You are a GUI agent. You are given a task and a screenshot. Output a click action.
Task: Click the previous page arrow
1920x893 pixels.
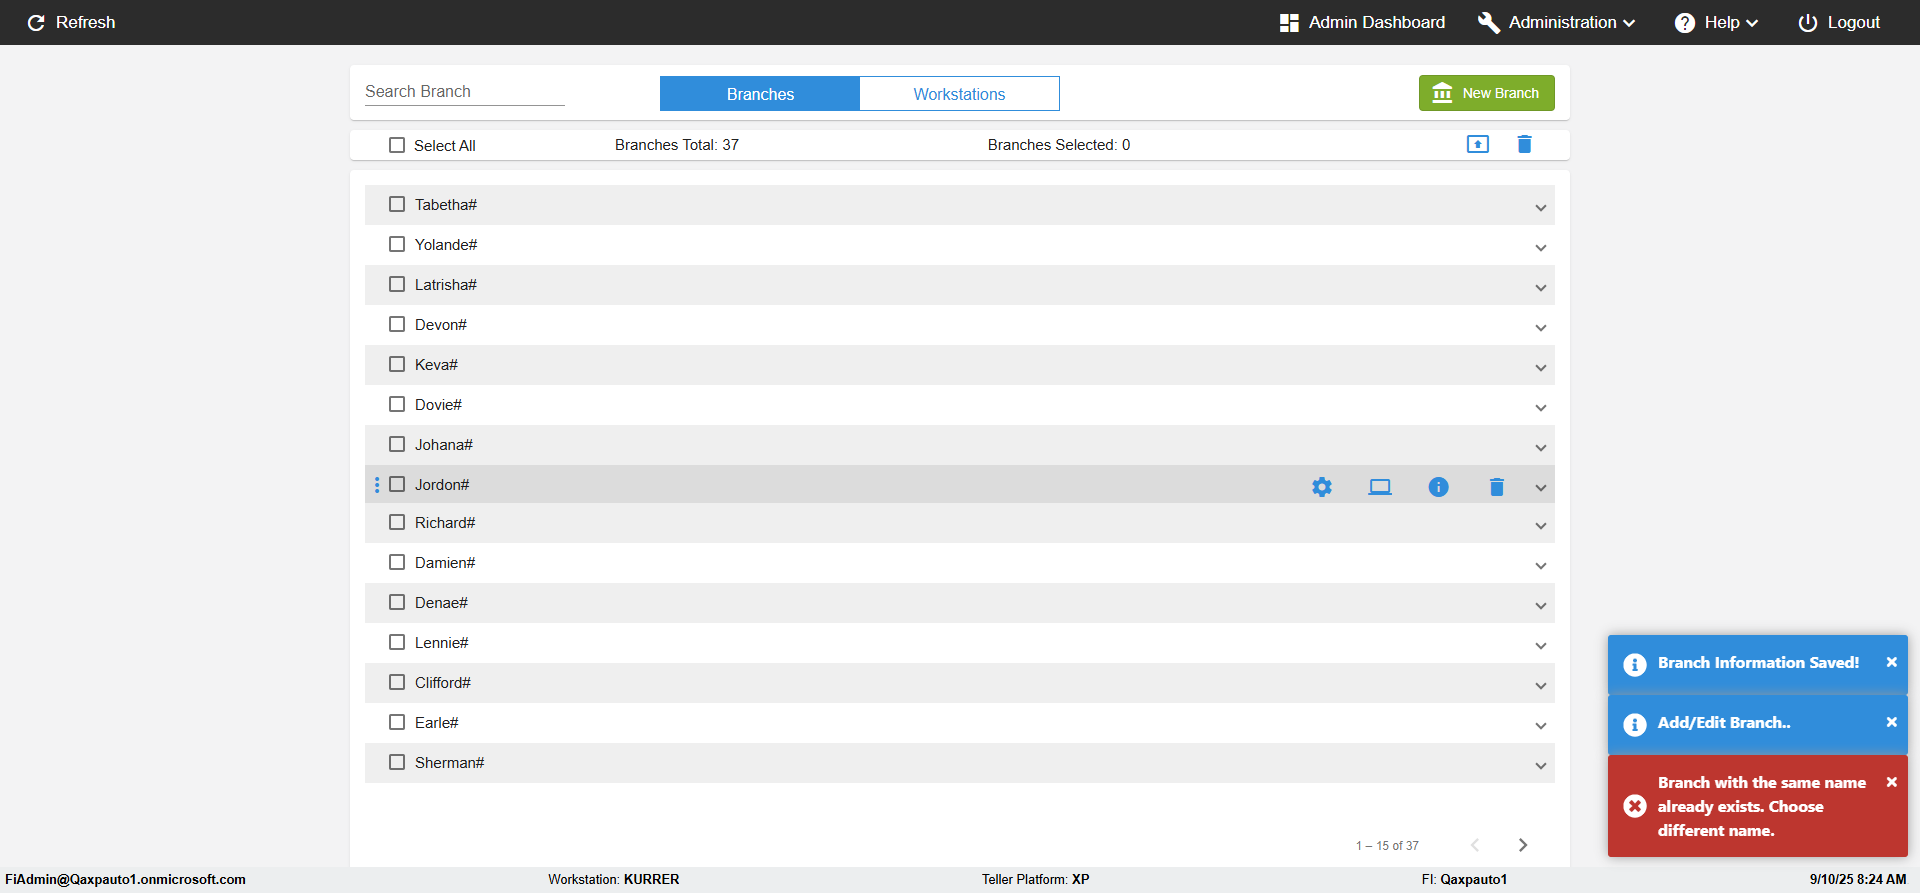point(1475,845)
